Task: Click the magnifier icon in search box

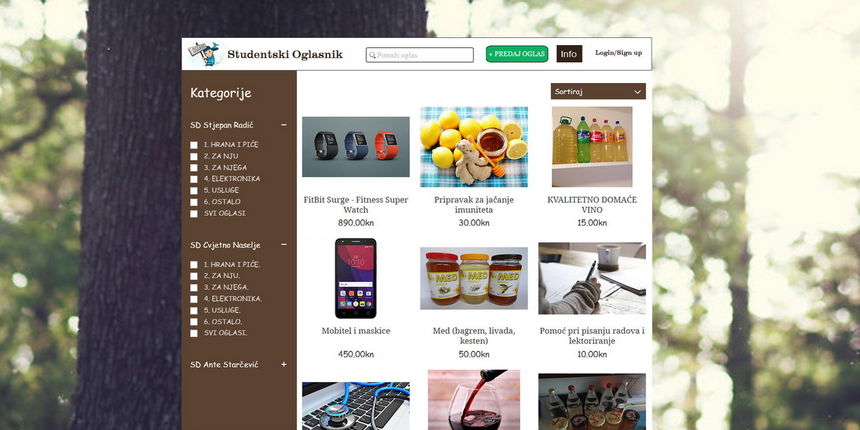Action: tap(372, 55)
